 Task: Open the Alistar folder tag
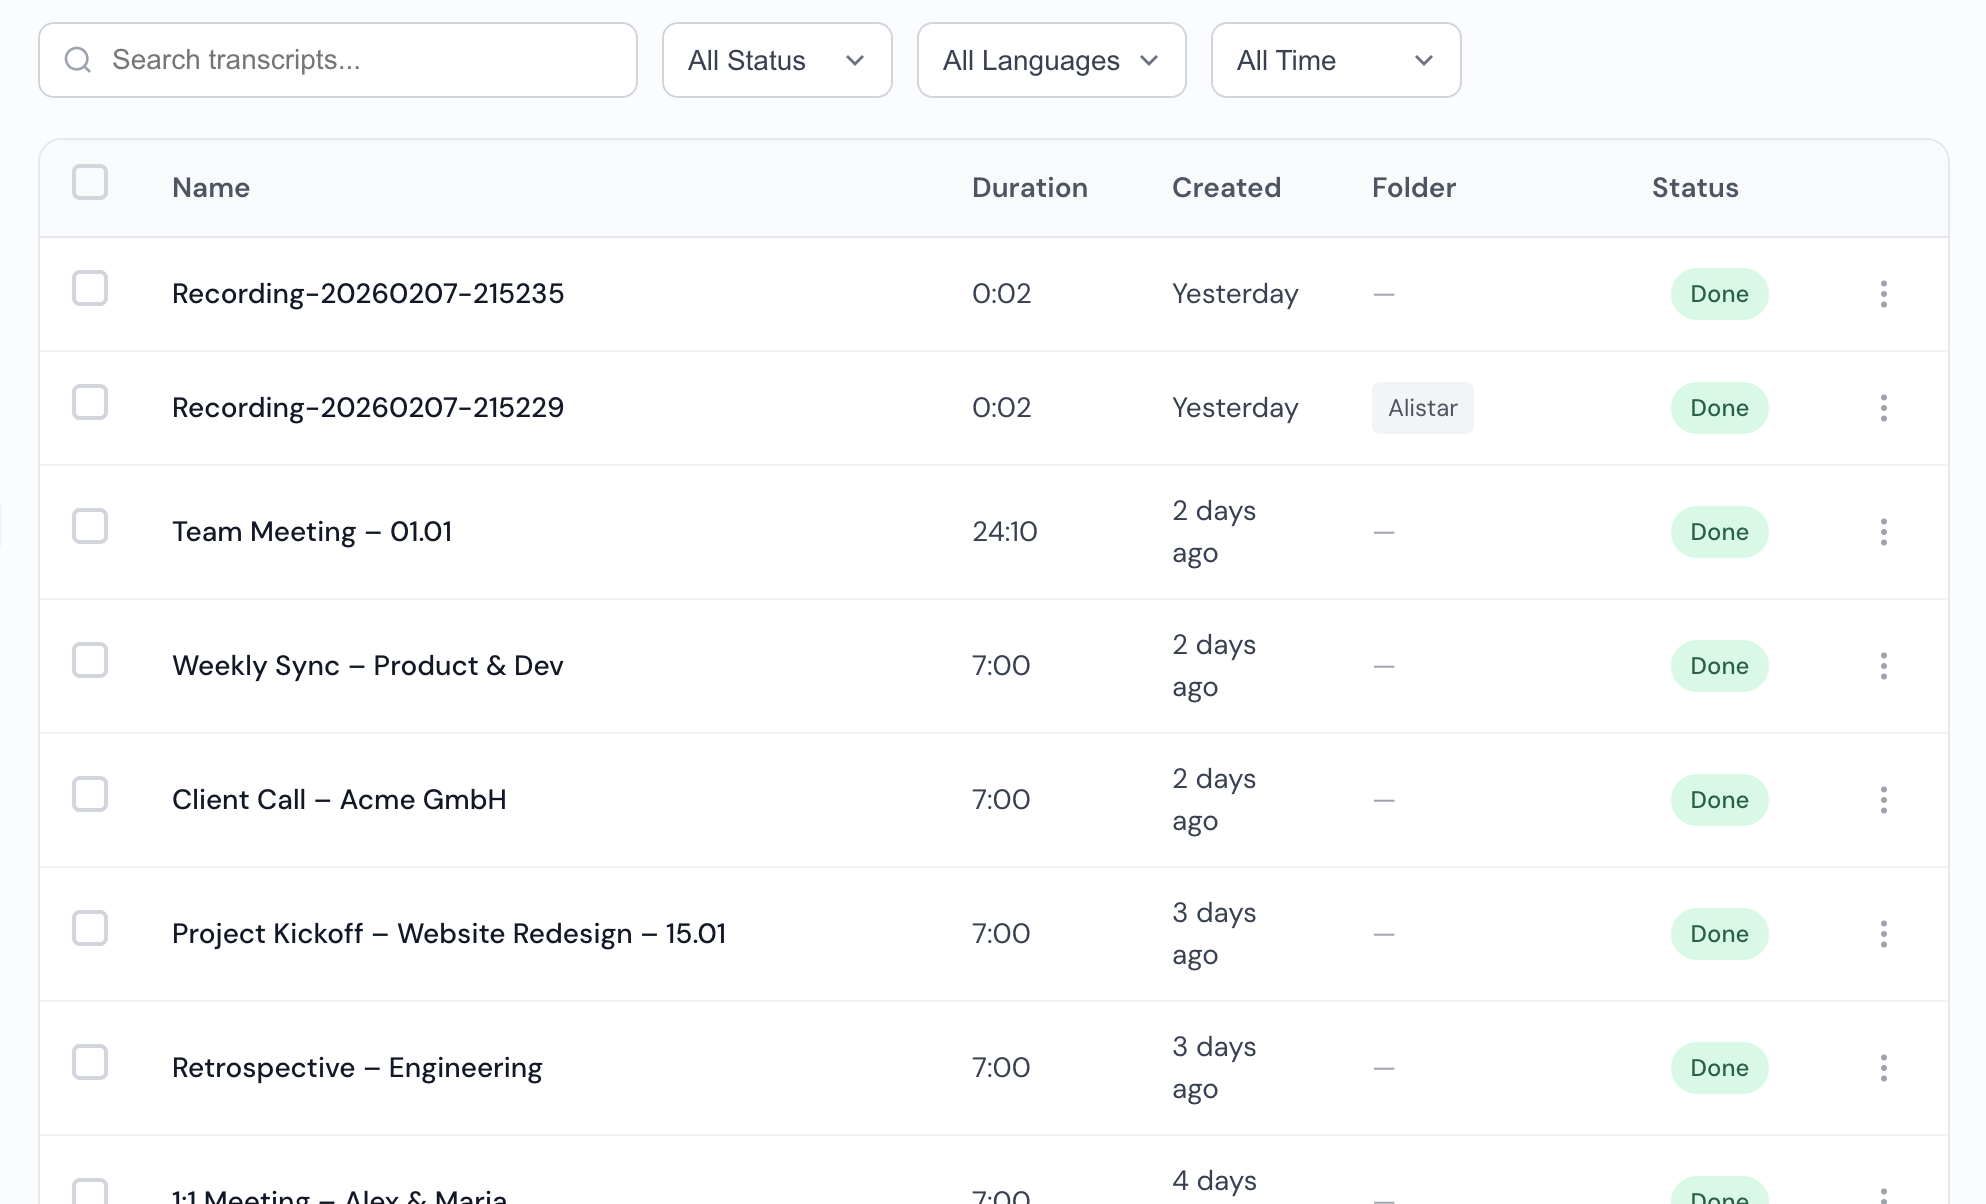1422,407
